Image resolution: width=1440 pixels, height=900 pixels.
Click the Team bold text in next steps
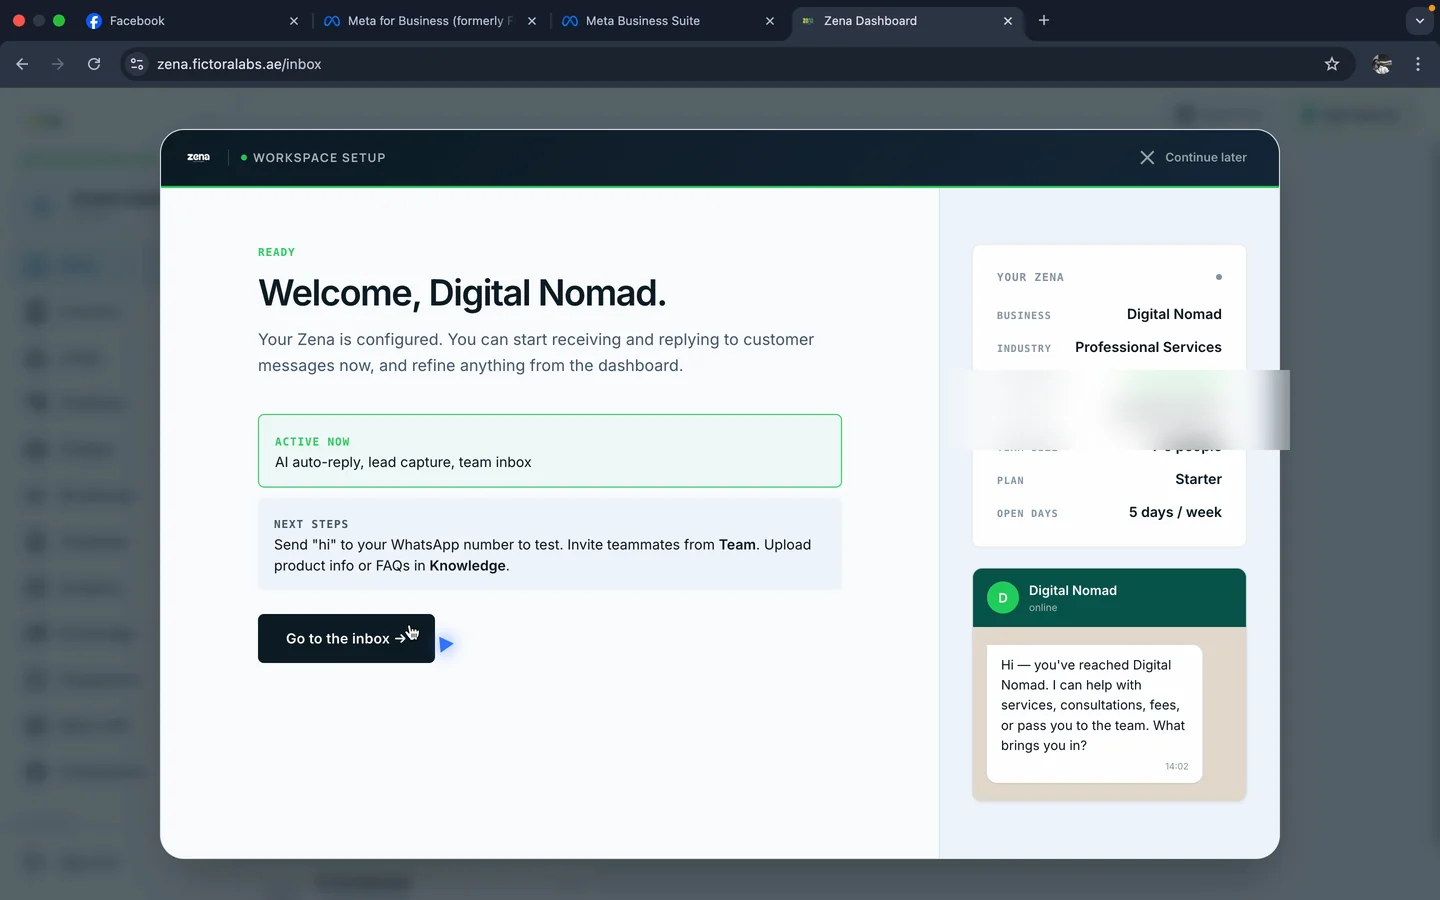[737, 544]
